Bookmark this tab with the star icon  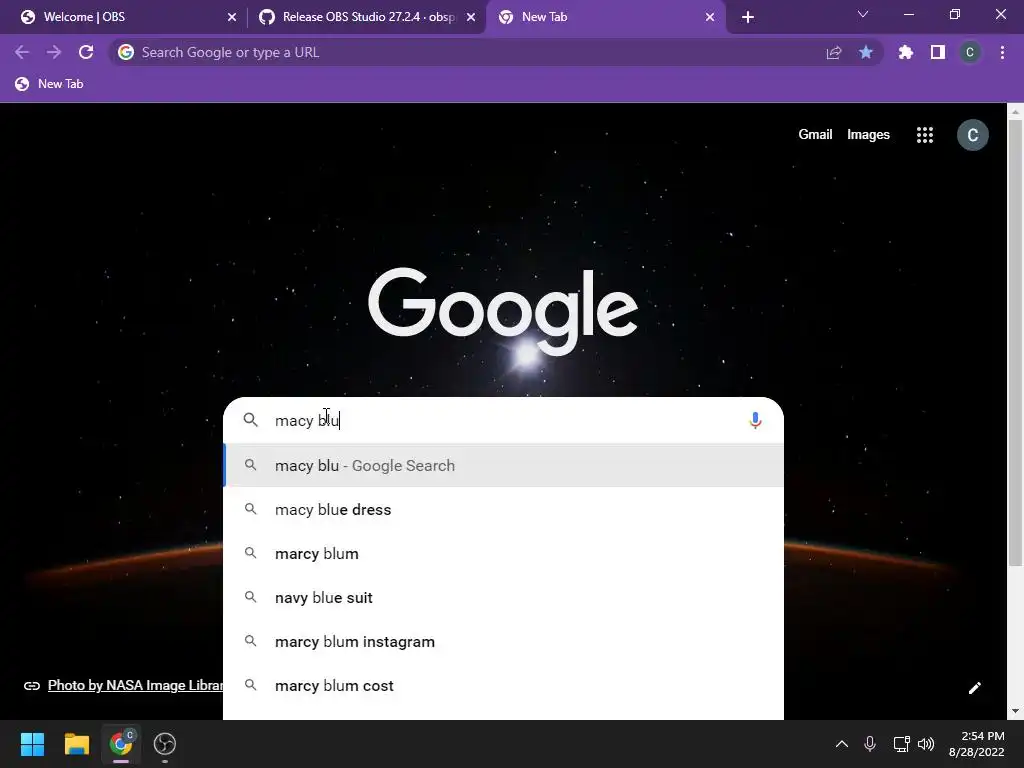pyautogui.click(x=866, y=52)
